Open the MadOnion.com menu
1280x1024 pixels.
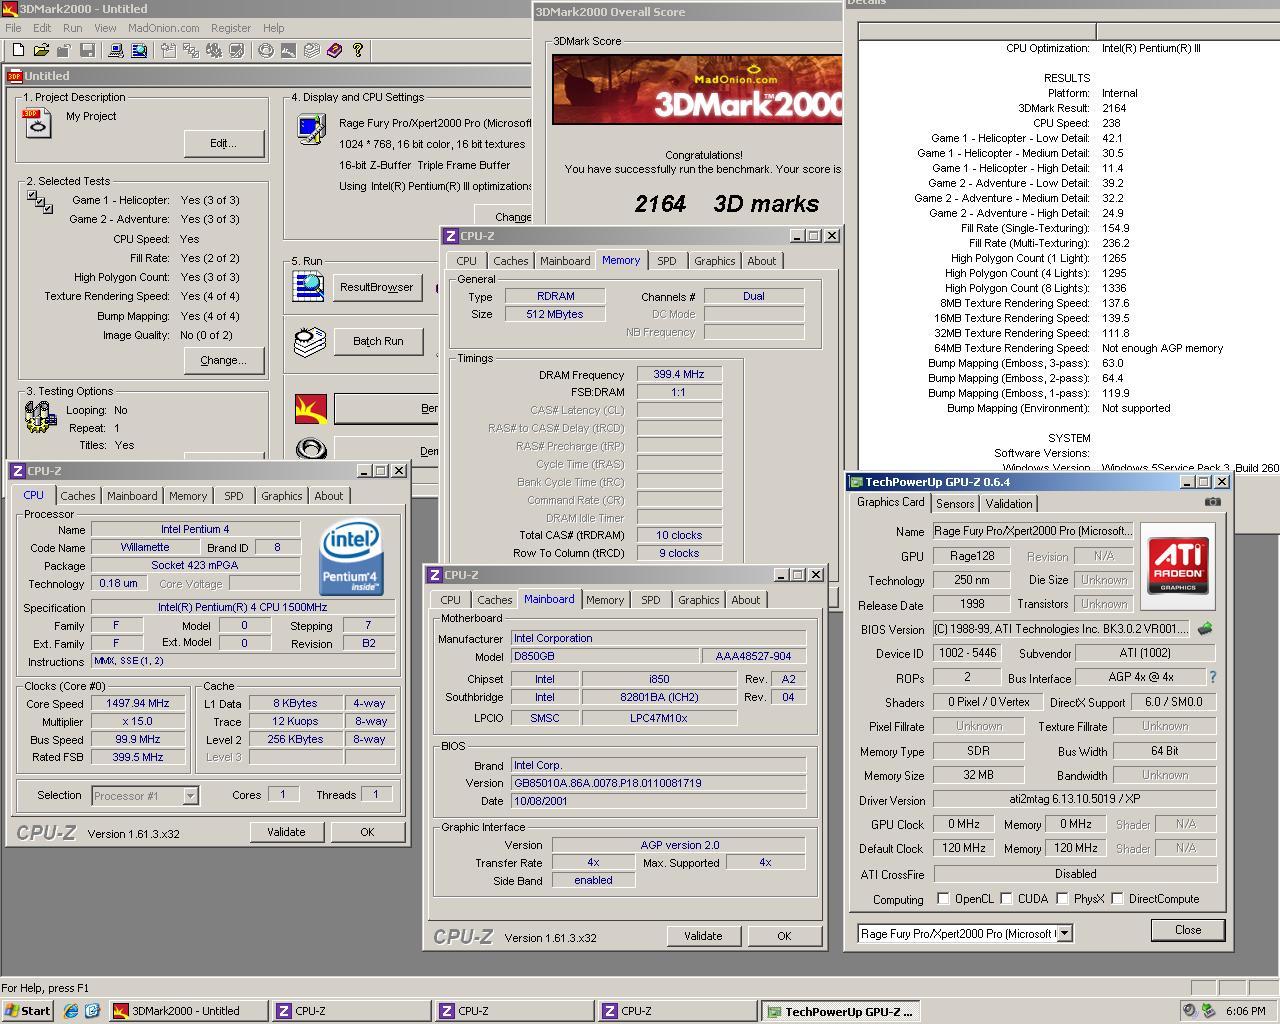[163, 28]
